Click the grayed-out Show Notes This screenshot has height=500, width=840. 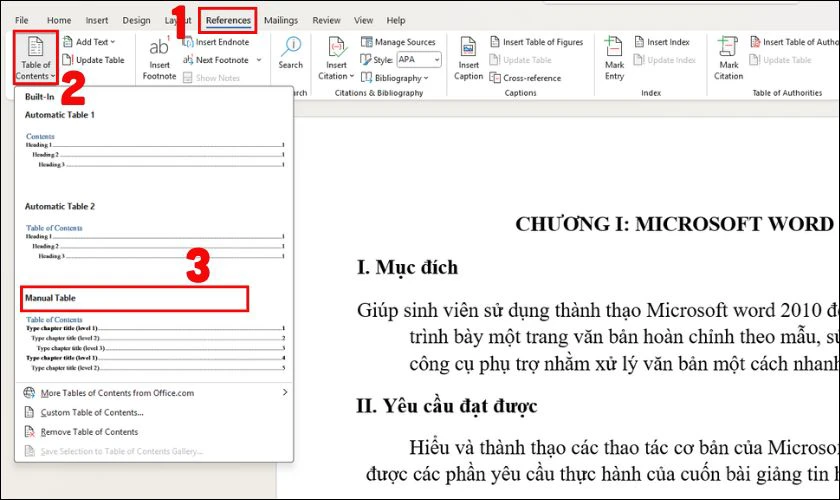[x=212, y=78]
